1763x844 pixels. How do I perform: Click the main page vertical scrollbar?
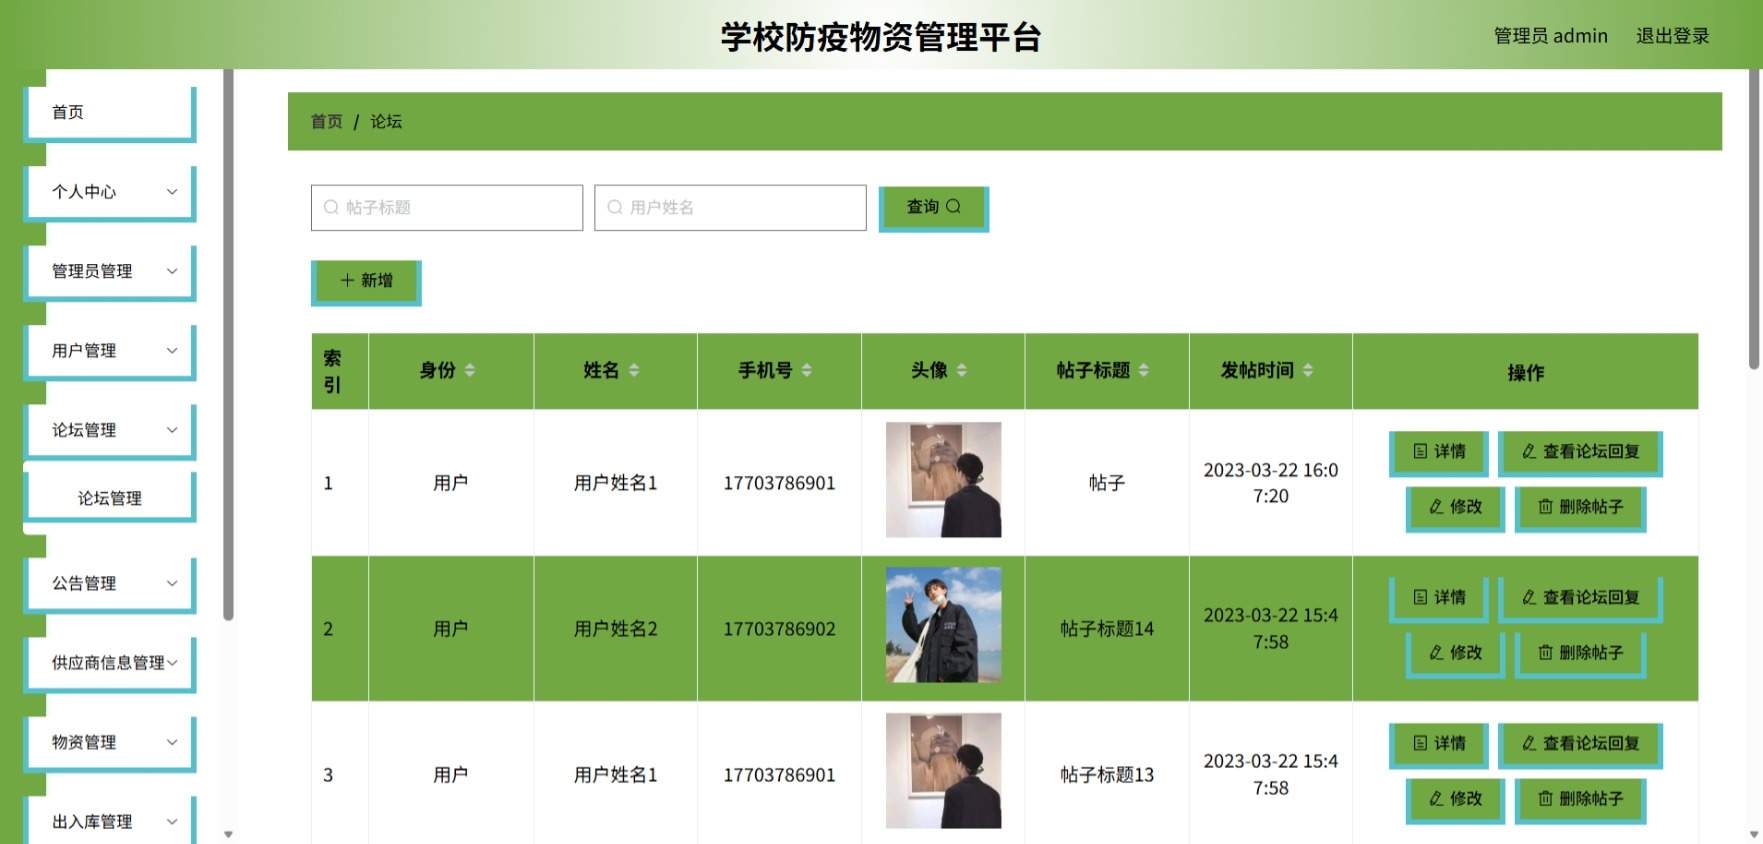[1753, 220]
